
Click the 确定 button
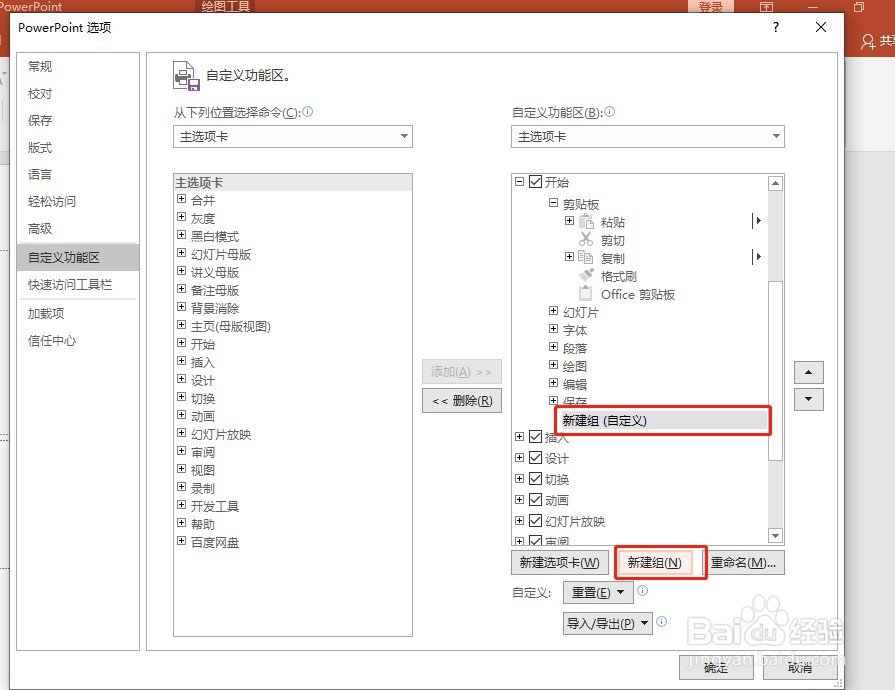point(716,668)
